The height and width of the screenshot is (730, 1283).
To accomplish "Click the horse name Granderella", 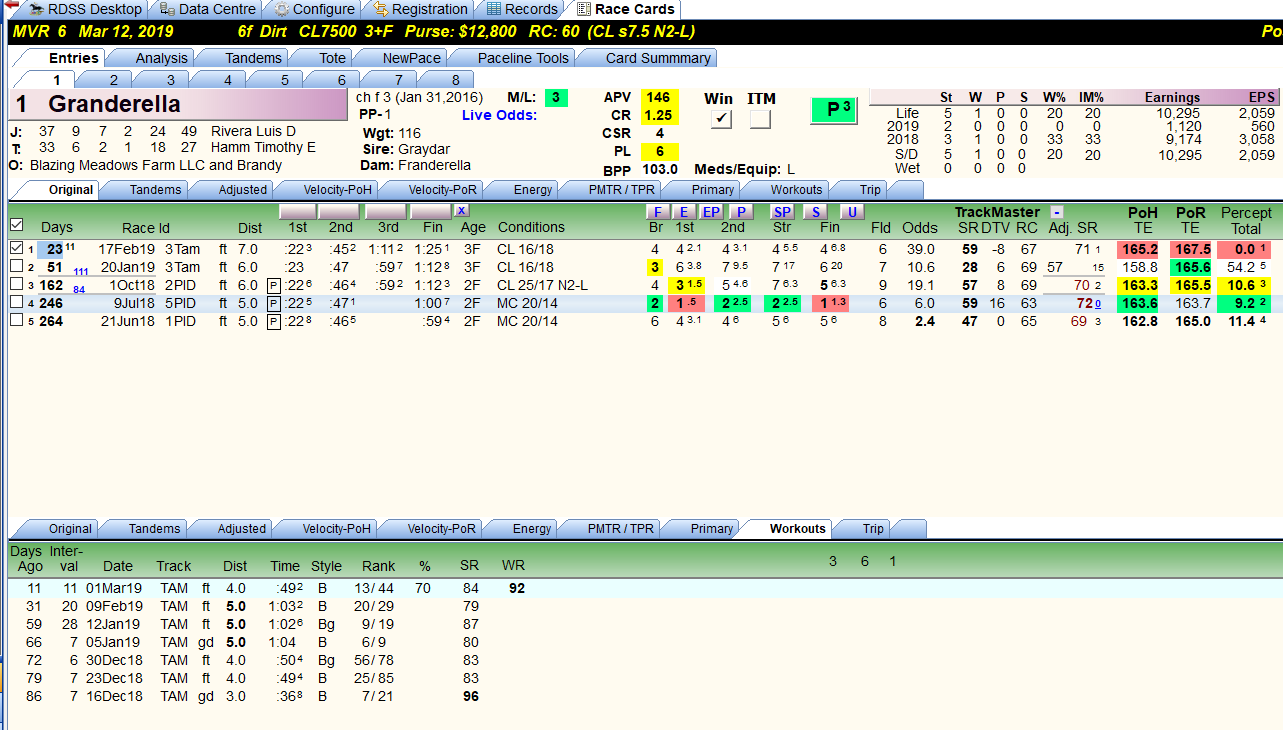I will tap(114, 104).
